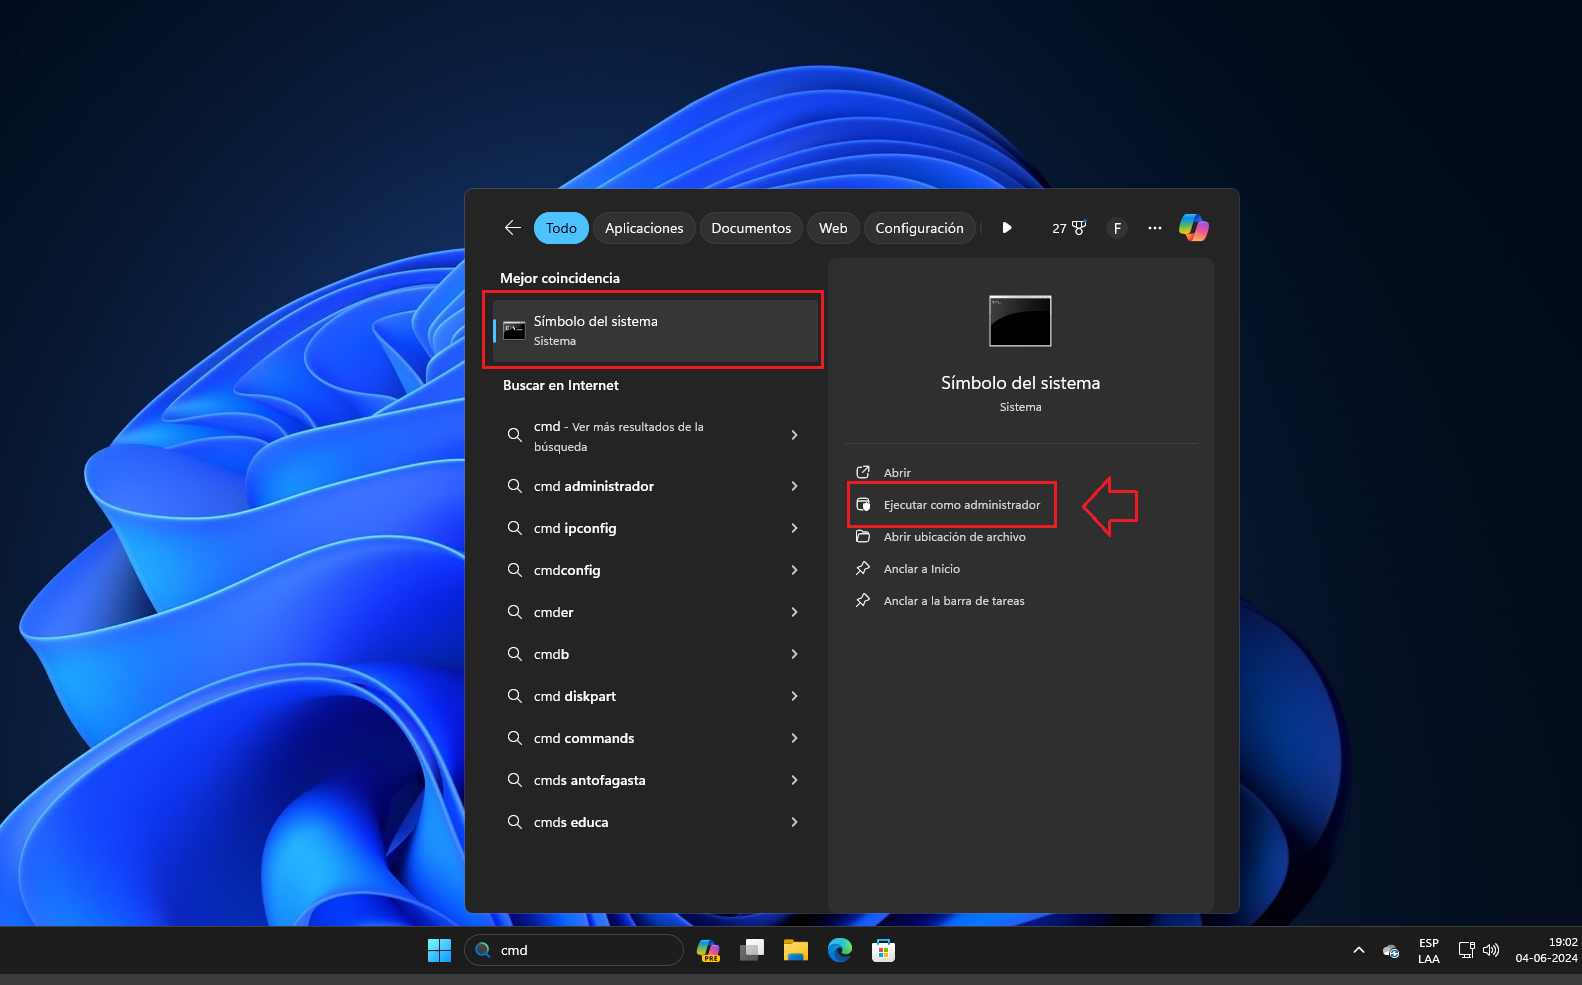The image size is (1582, 985).
Task: Open File Explorer from the taskbar
Action: coord(795,950)
